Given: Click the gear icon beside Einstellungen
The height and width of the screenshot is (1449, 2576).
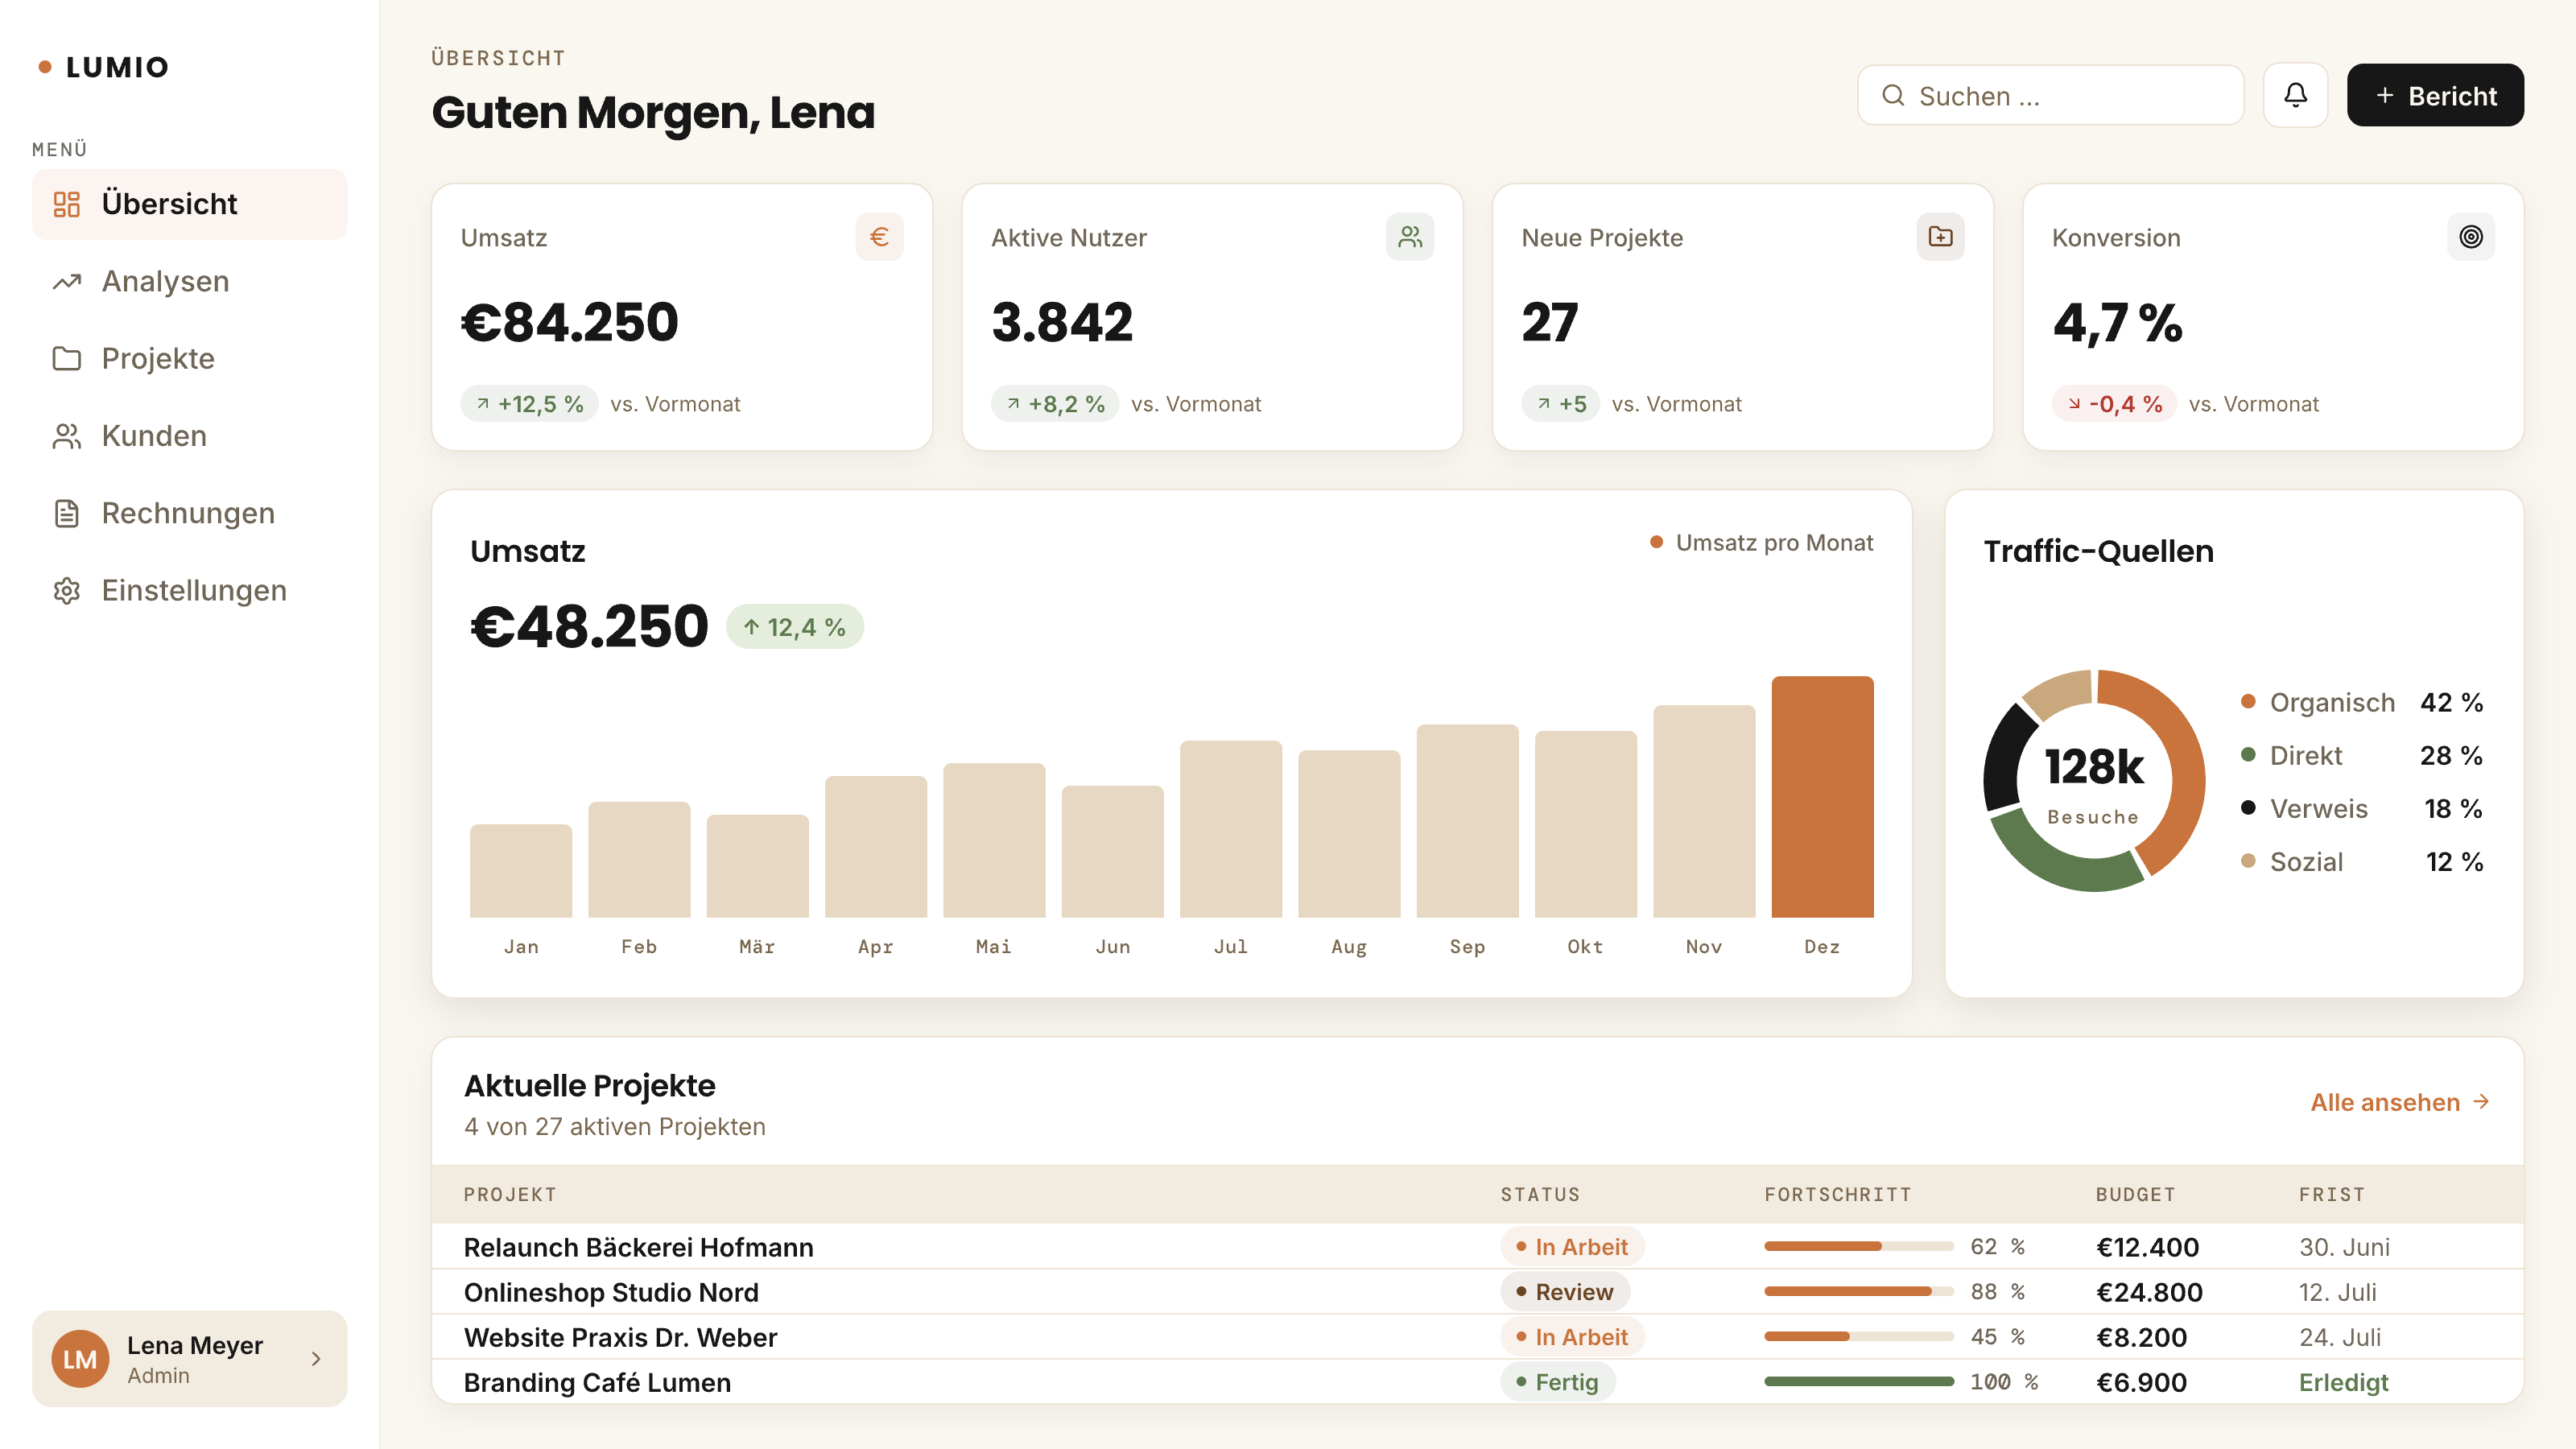Looking at the screenshot, I should click(x=67, y=591).
